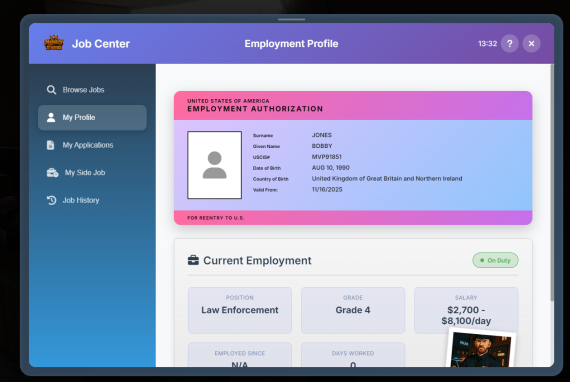570x382 pixels.
Task: View Job History page
Action: (92, 200)
